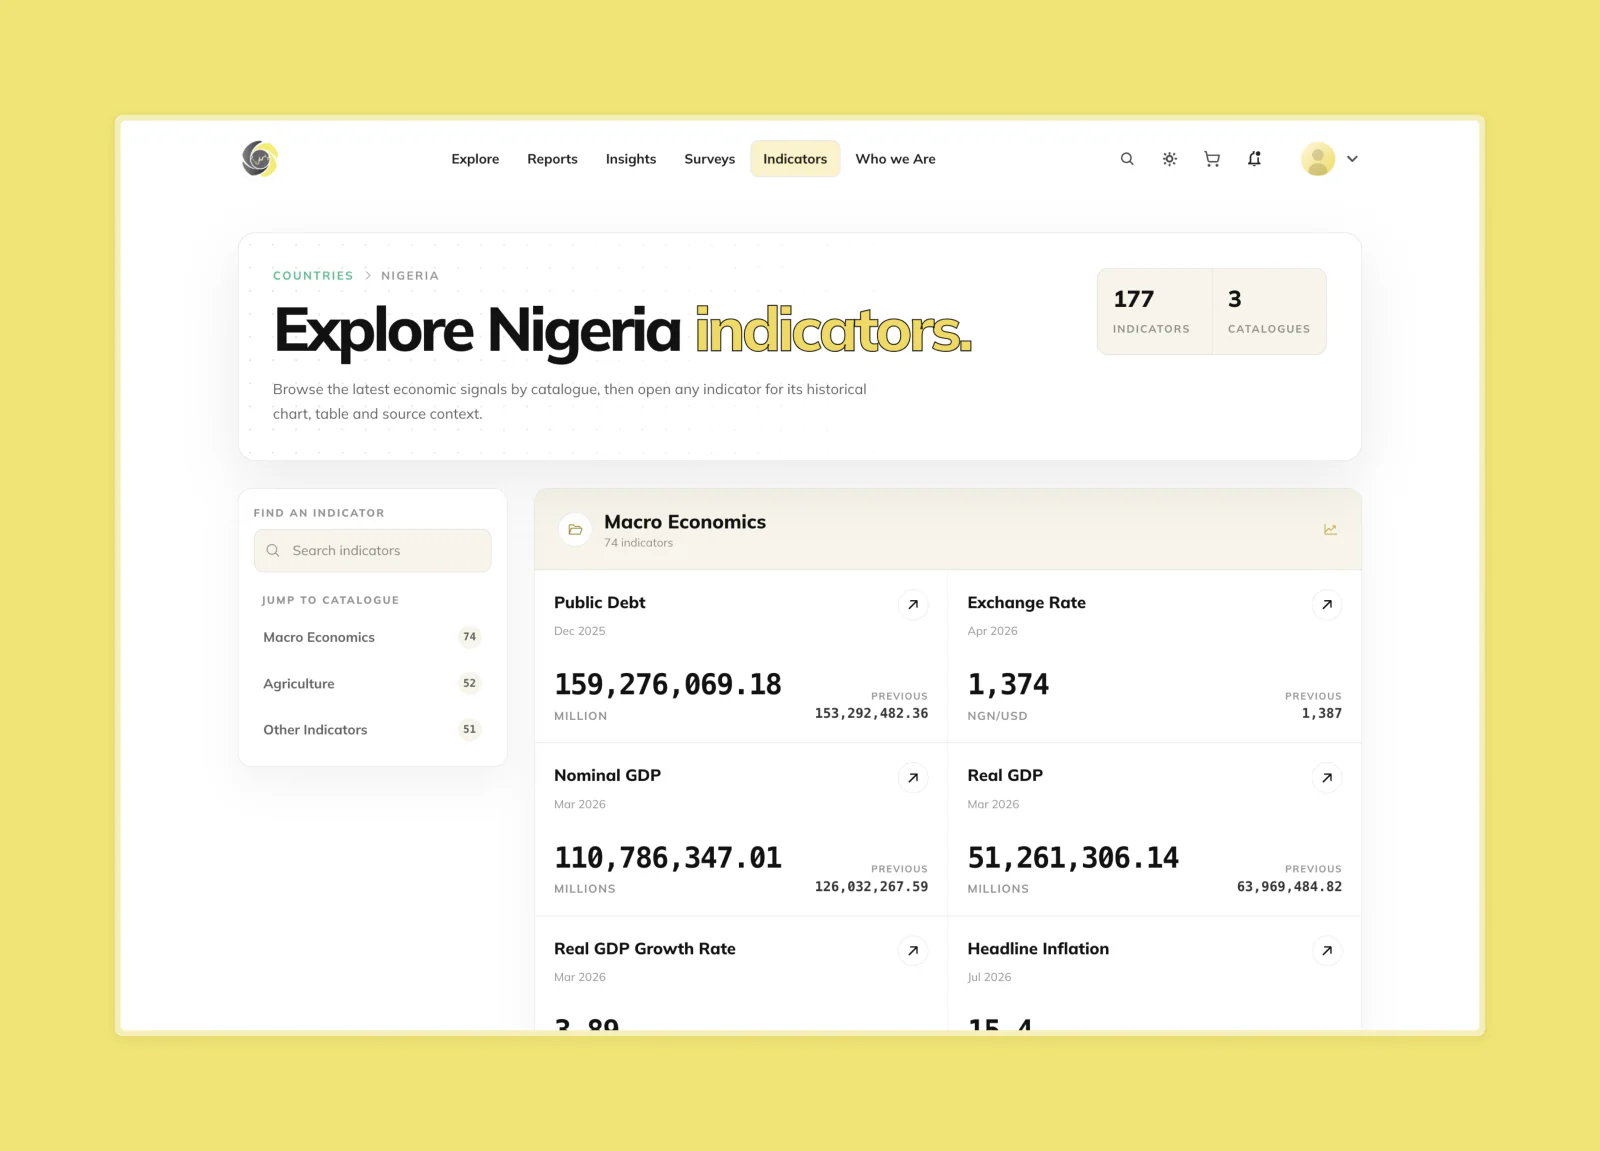Click Real GDP card title
Screen dimensions: 1600x1151
click(1005, 776)
